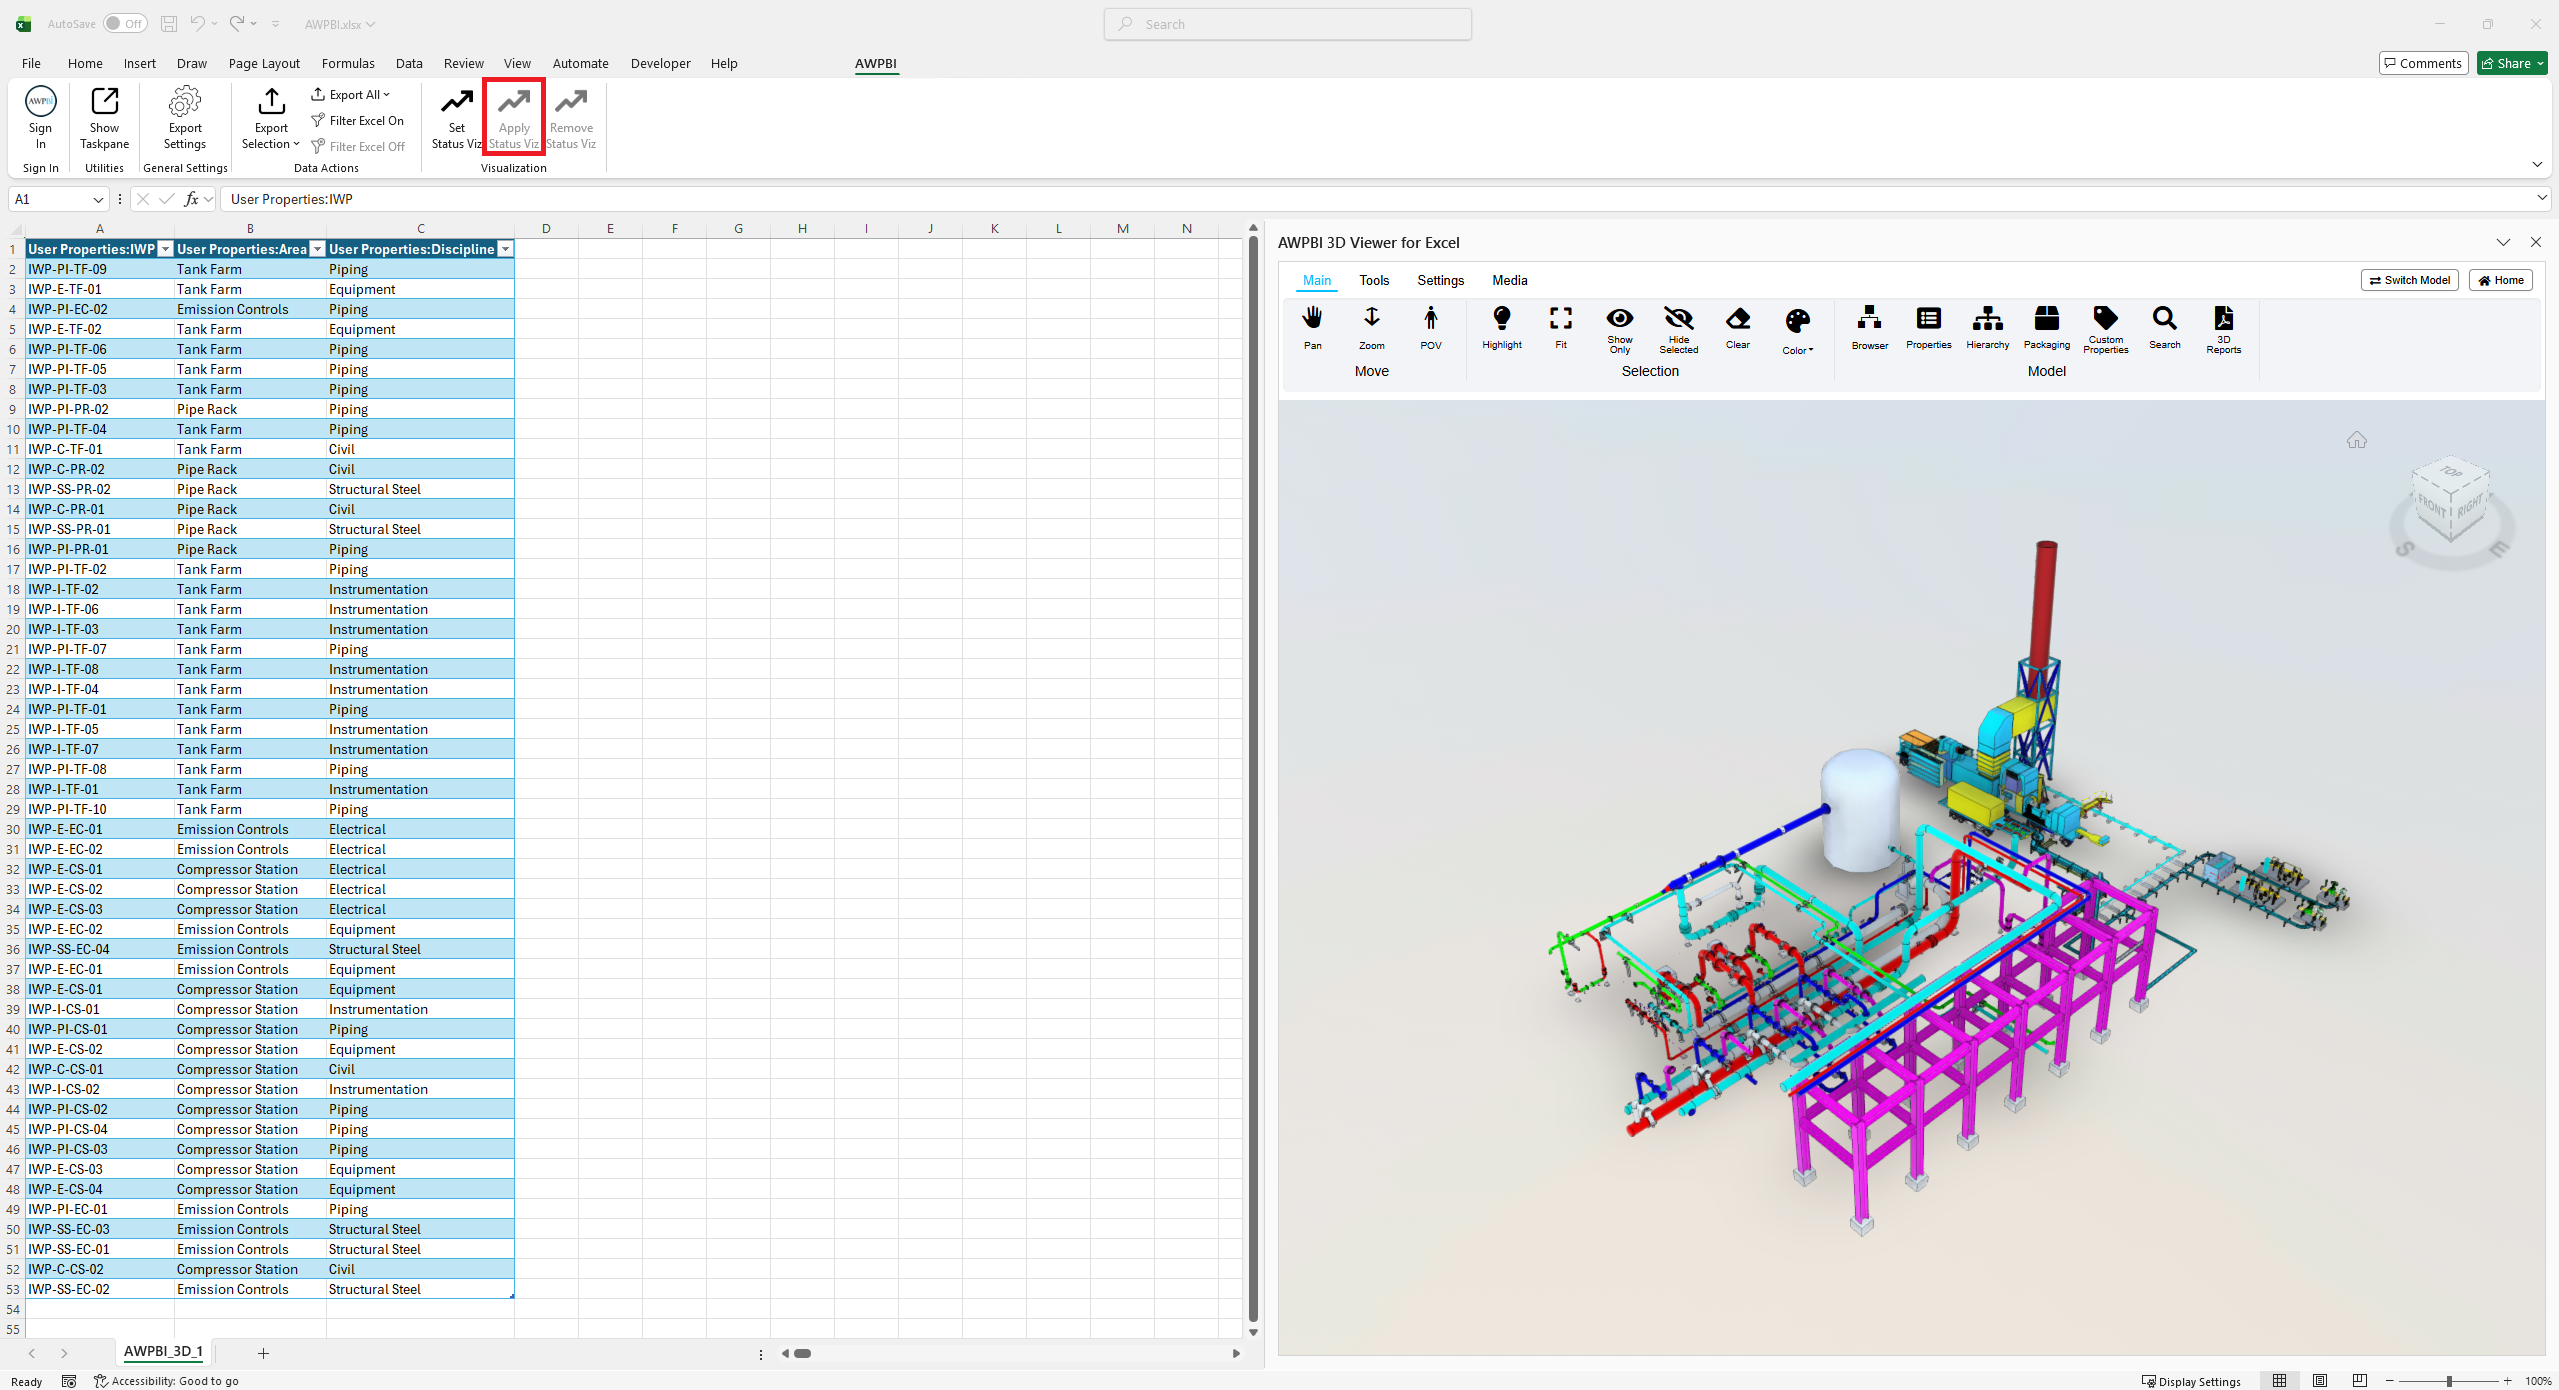Click the zoom out minus button
Image resolution: width=2559 pixels, height=1390 pixels.
click(2390, 1381)
